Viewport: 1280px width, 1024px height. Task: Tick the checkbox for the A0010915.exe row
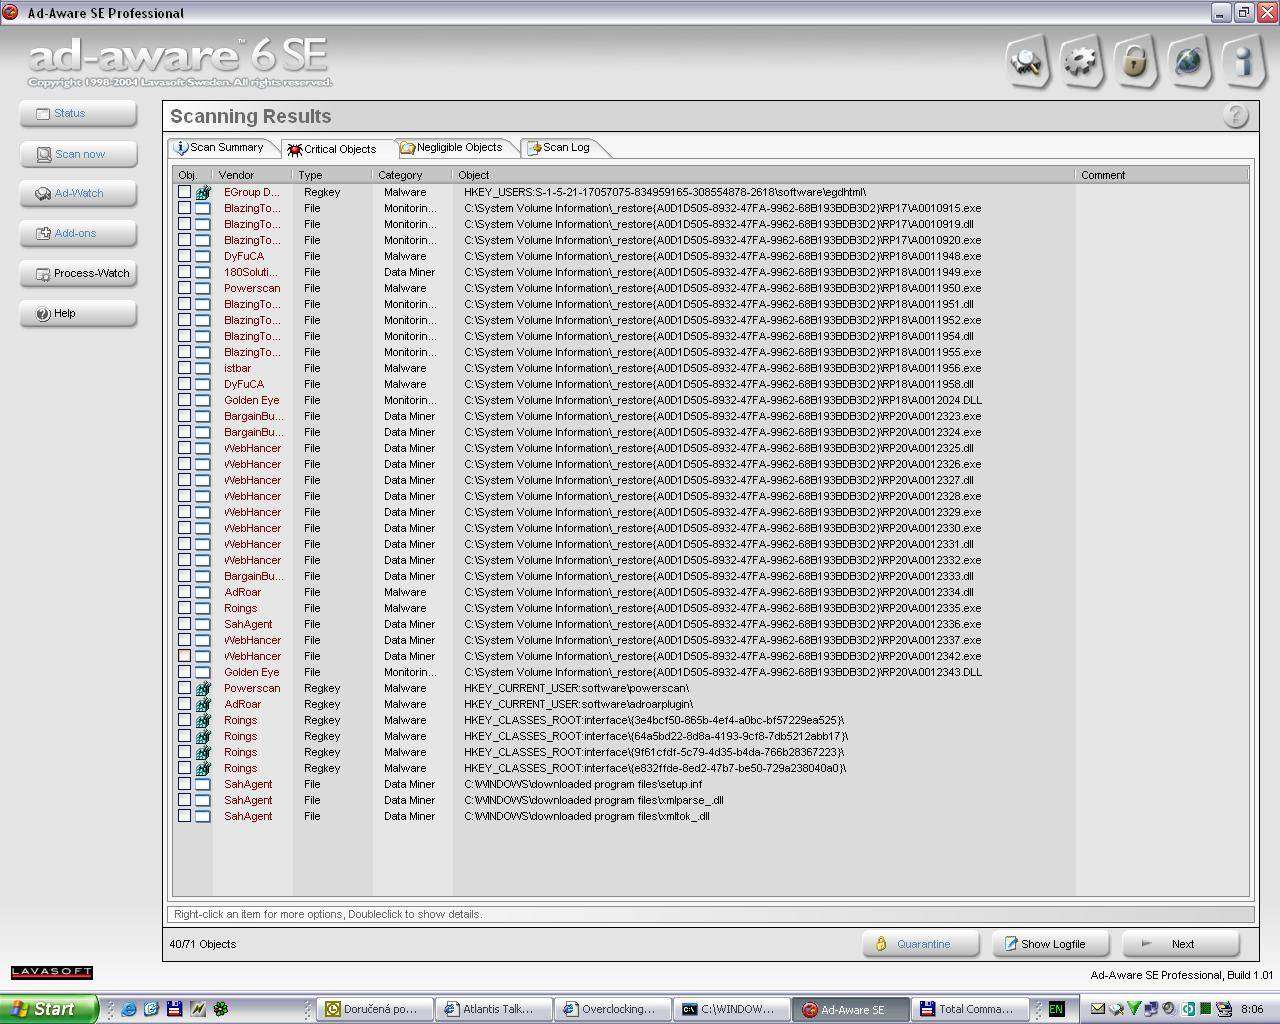[184, 208]
